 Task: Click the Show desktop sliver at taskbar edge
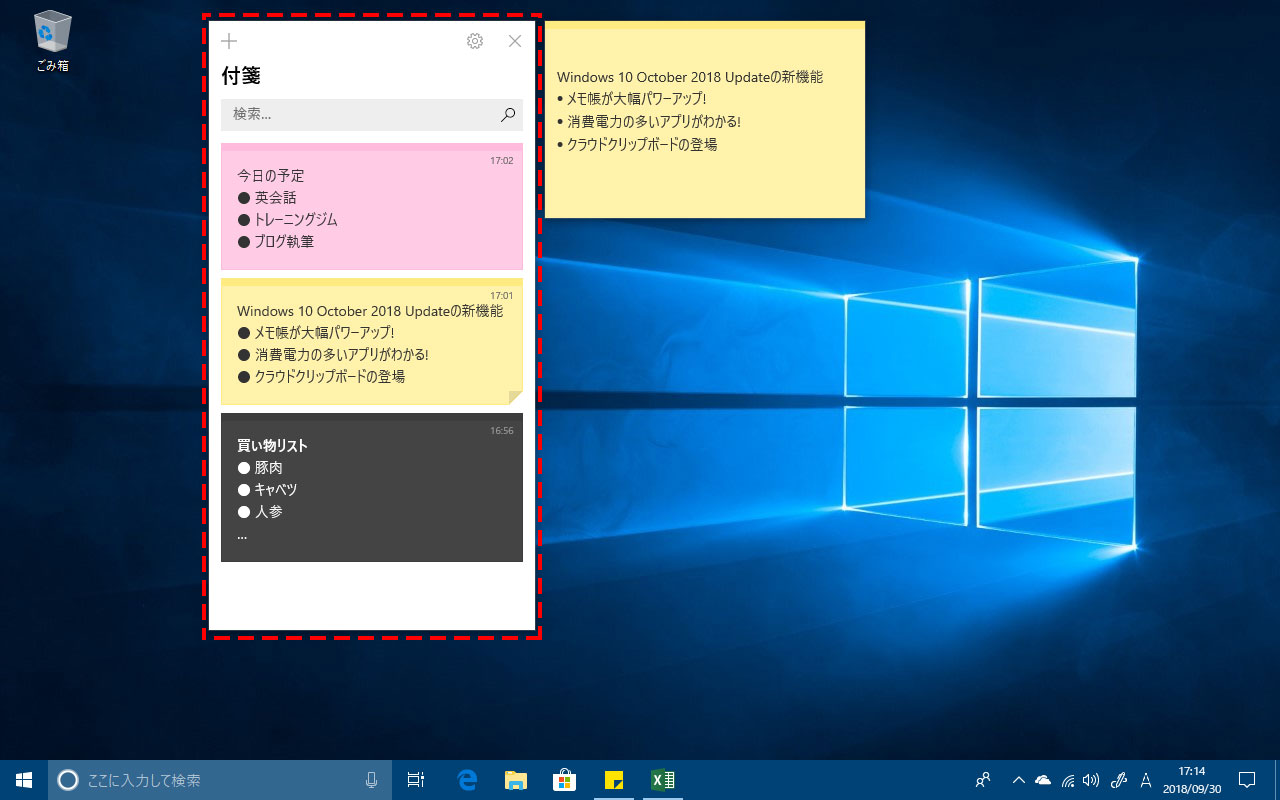tap(1277, 780)
